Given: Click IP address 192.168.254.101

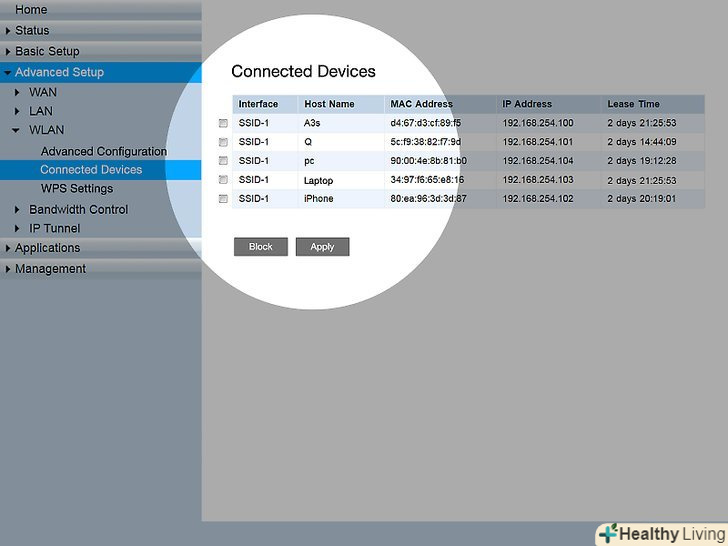Looking at the screenshot, I should coord(538,142).
